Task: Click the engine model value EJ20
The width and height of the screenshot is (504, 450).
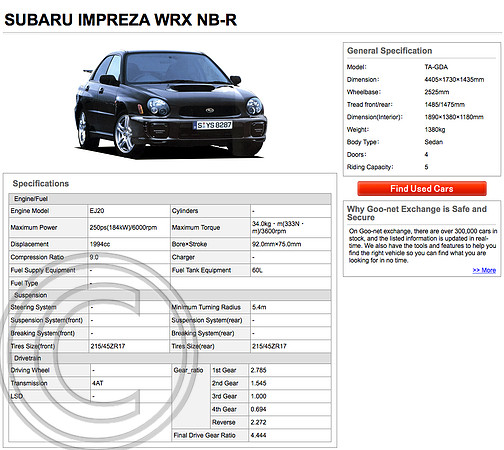Action: [x=97, y=211]
